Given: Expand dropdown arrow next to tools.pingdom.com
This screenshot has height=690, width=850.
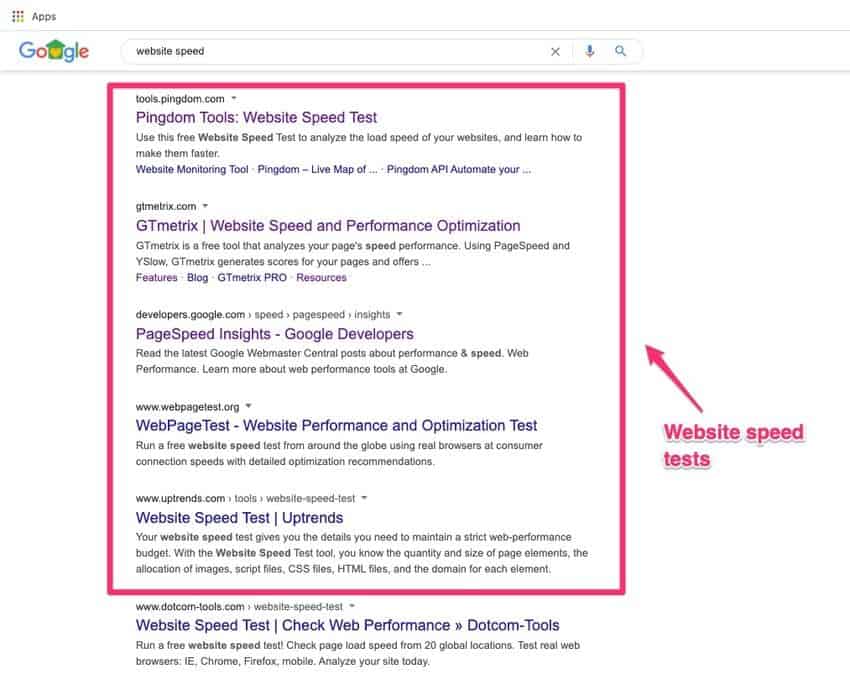Looking at the screenshot, I should (234, 98).
